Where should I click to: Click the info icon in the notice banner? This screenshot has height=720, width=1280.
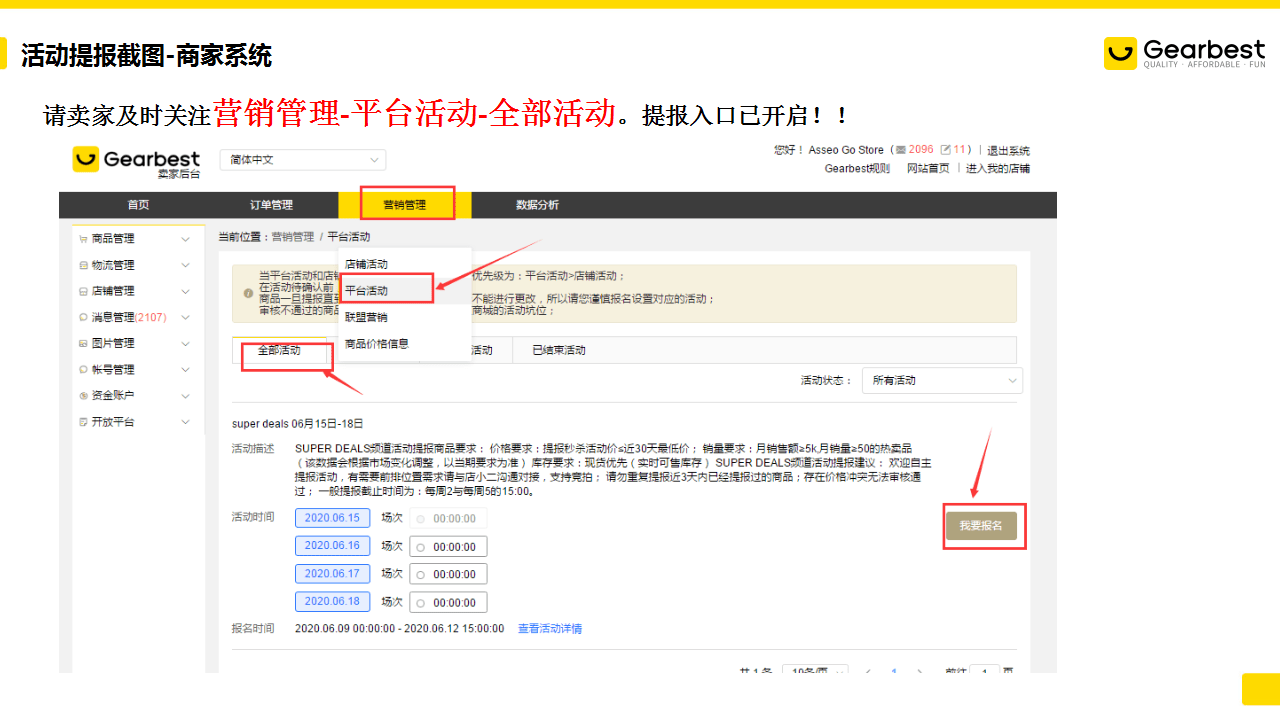point(248,293)
